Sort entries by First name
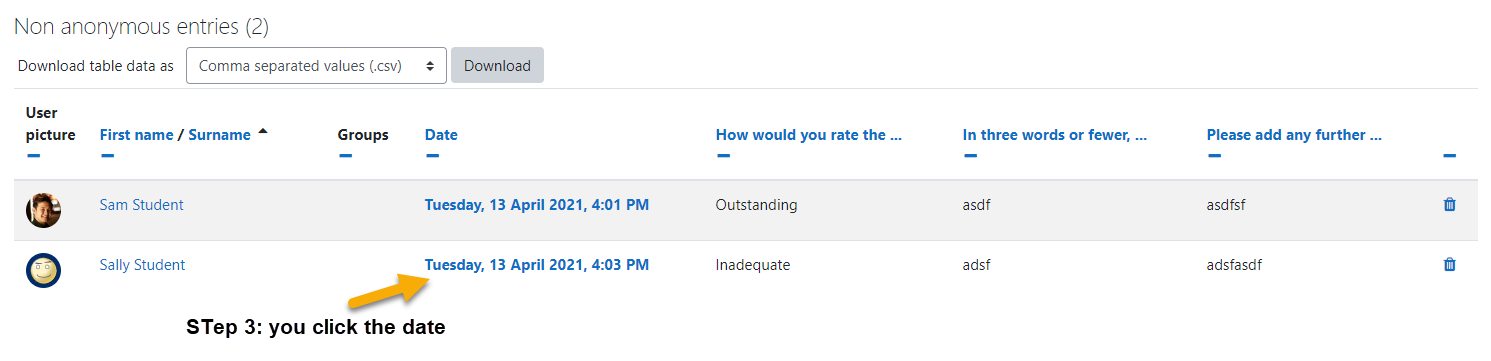This screenshot has height=361, width=1491. click(136, 135)
